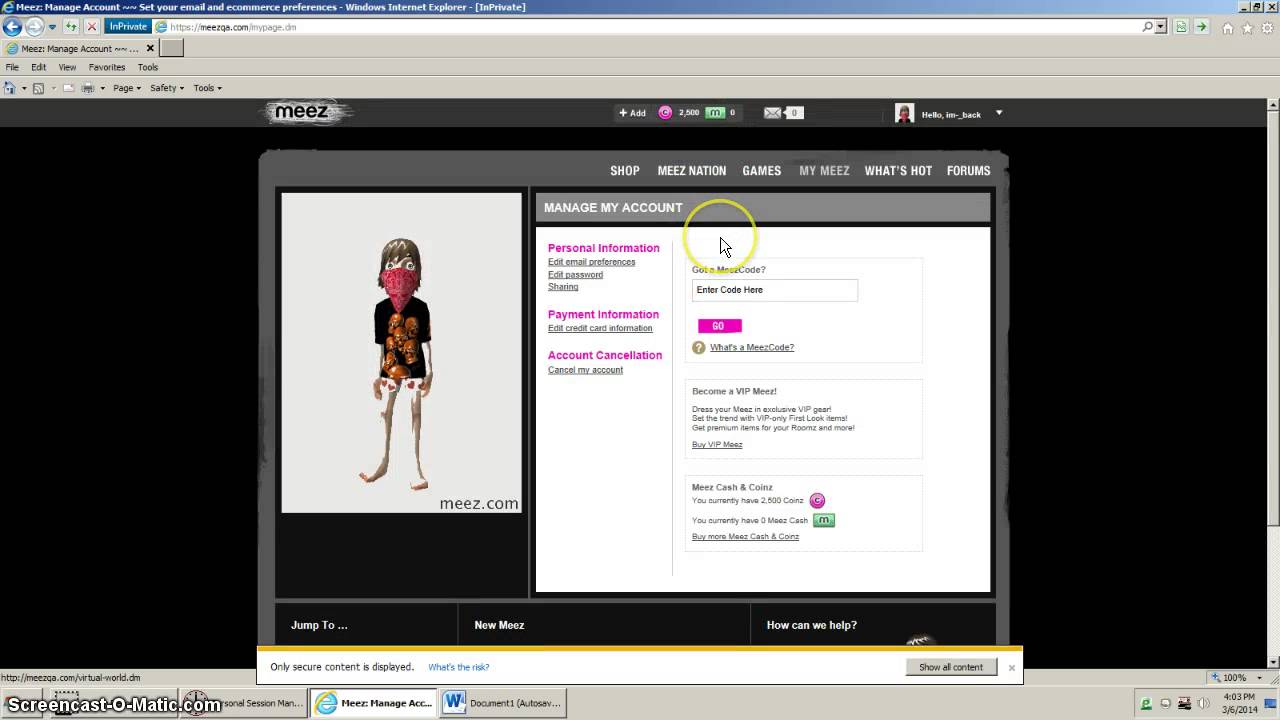The height and width of the screenshot is (720, 1280).
Task: Click the Sharing link
Action: (x=563, y=287)
